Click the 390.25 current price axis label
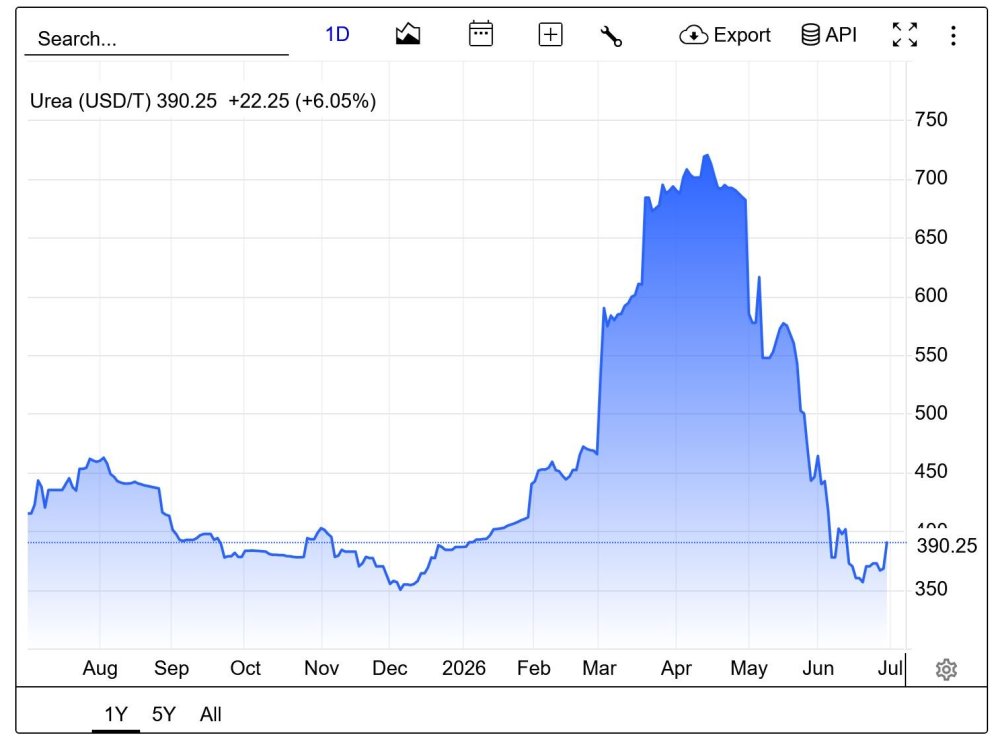The height and width of the screenshot is (743, 1000). [x=946, y=545]
